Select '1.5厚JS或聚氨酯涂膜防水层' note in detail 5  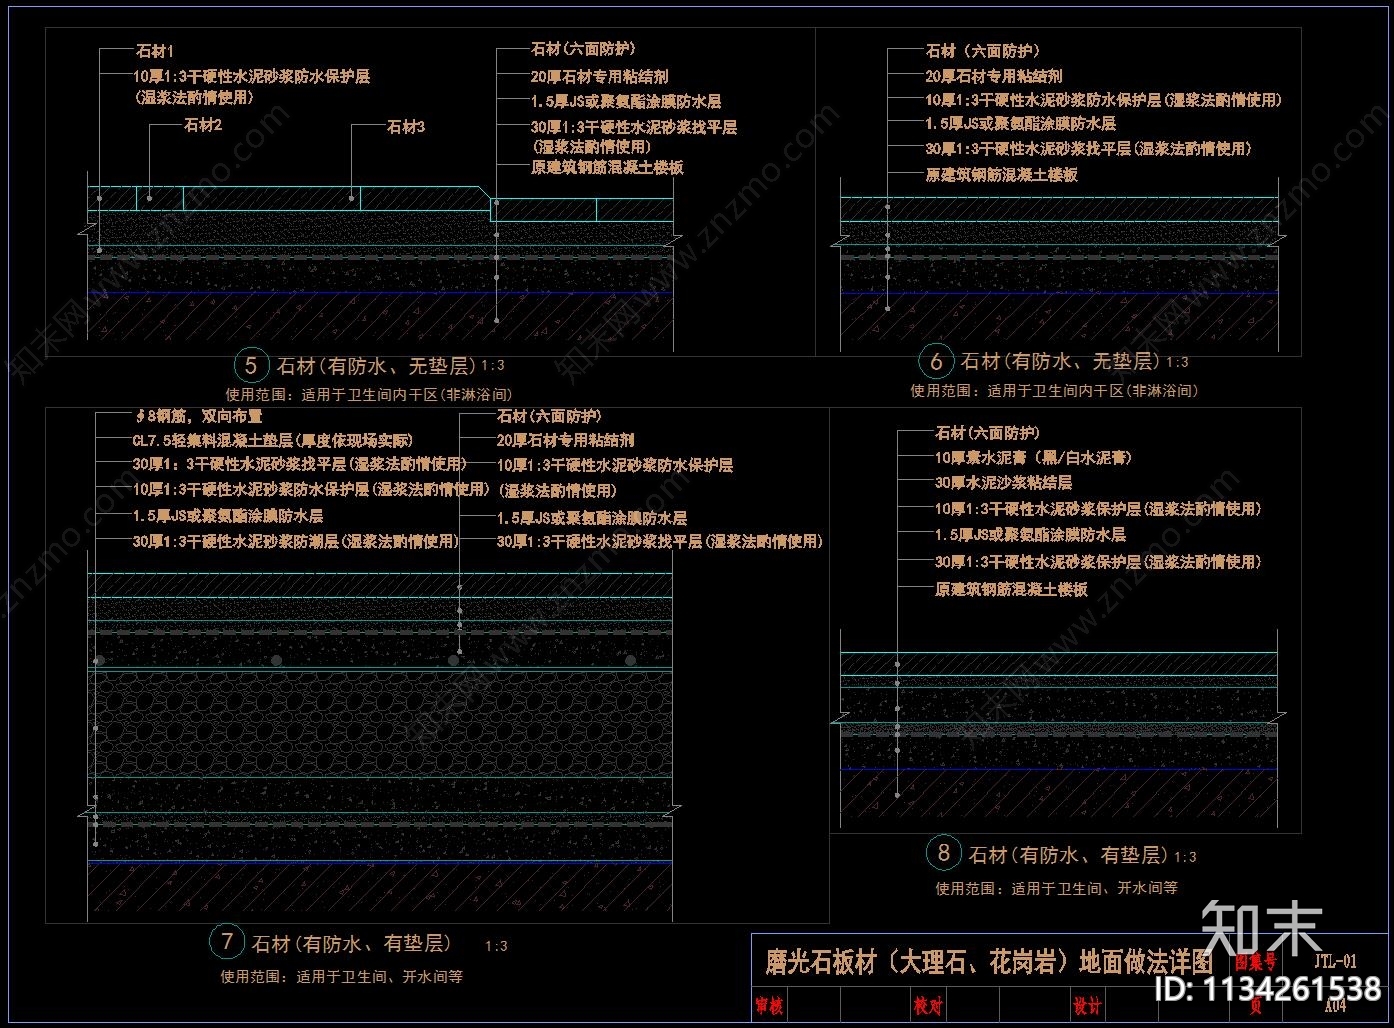click(x=626, y=101)
